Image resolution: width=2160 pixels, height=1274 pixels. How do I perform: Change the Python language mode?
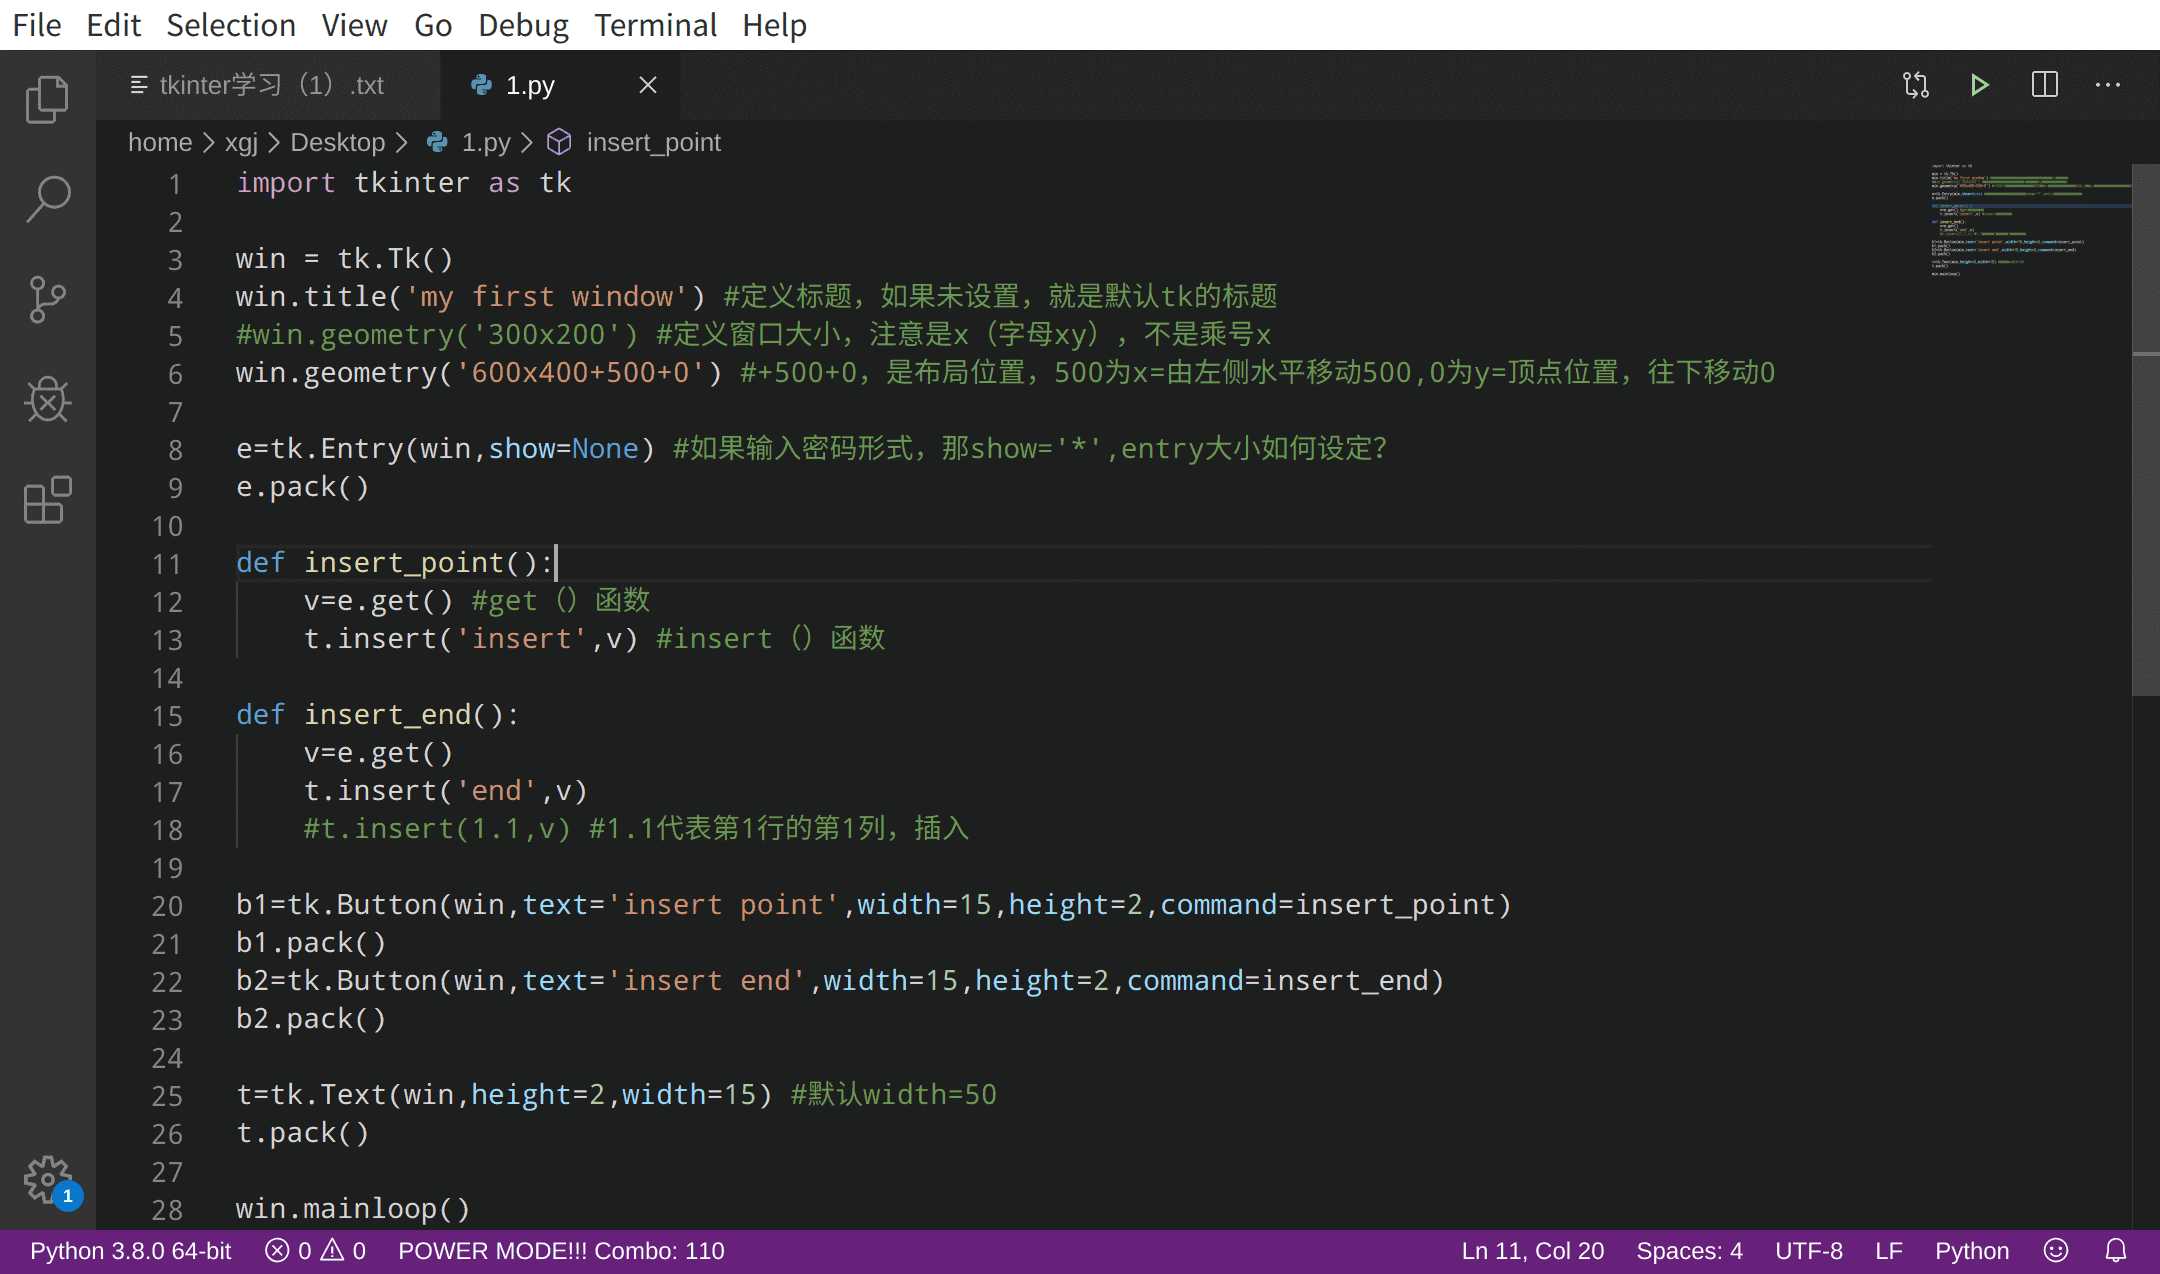click(x=1971, y=1251)
